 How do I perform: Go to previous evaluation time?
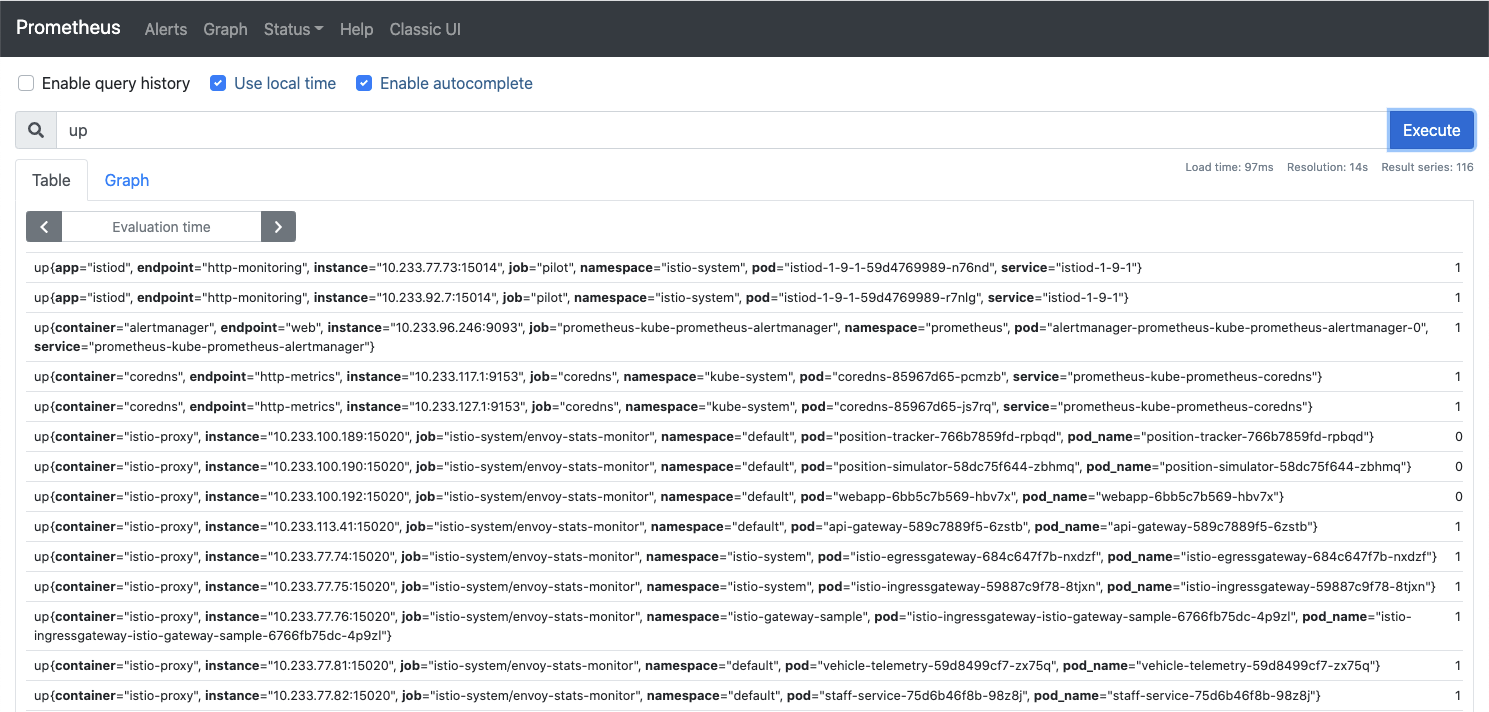[44, 227]
